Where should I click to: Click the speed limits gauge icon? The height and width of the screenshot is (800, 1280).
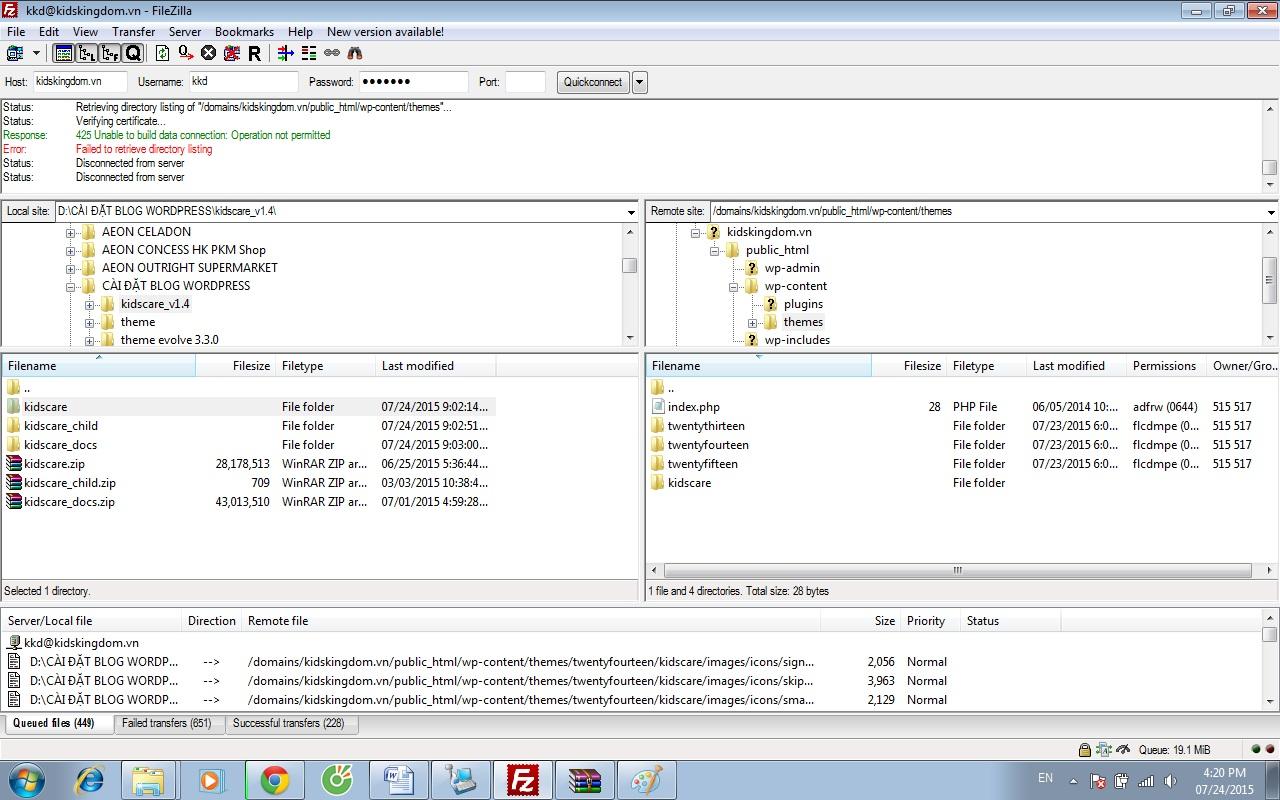tap(1123, 749)
